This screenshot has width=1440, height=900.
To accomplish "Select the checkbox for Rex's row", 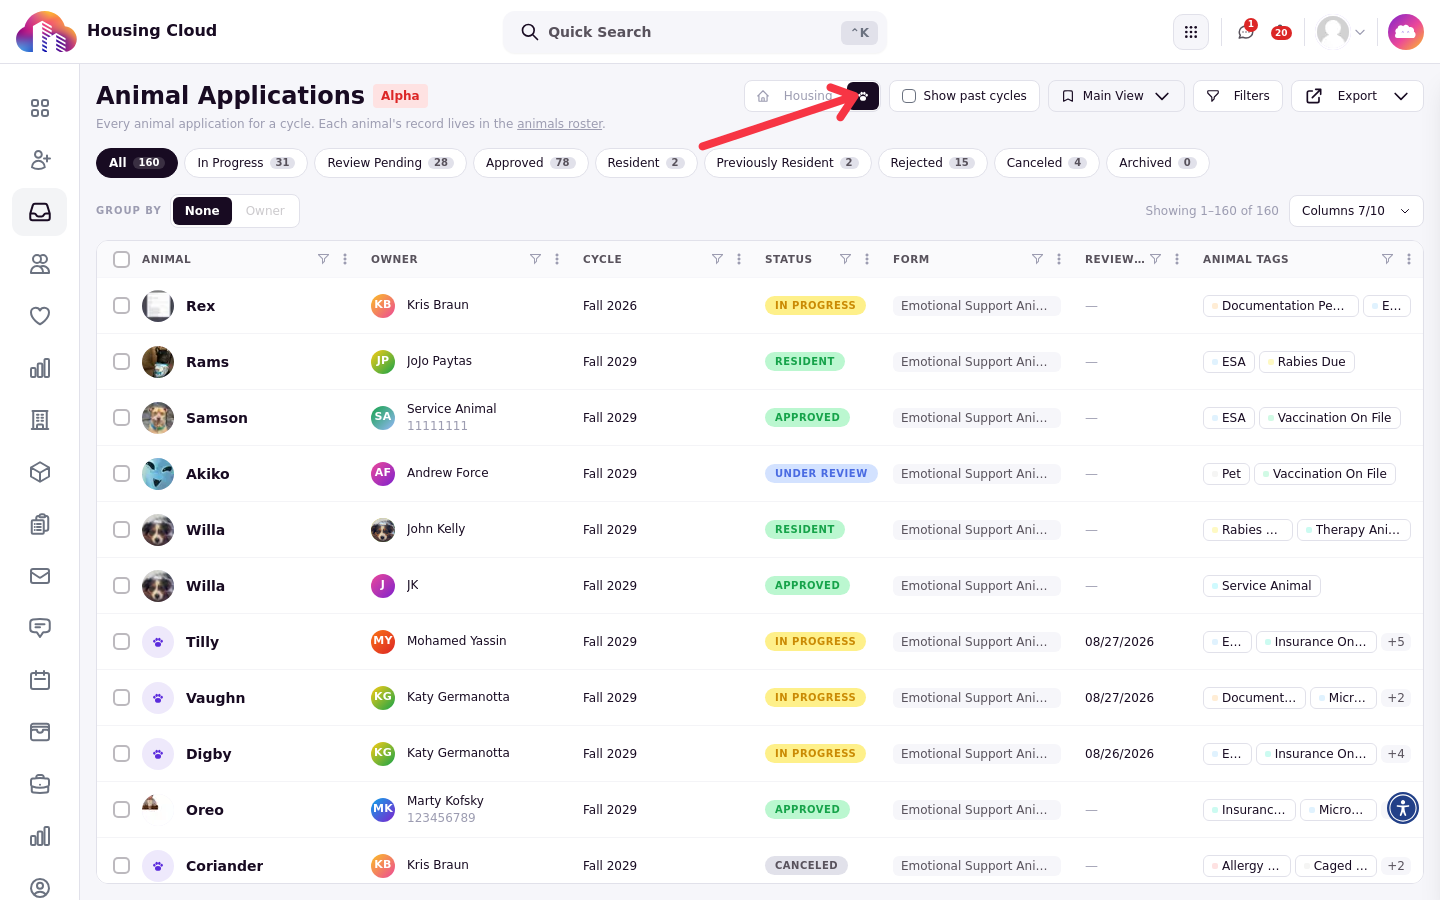I will (x=122, y=306).
